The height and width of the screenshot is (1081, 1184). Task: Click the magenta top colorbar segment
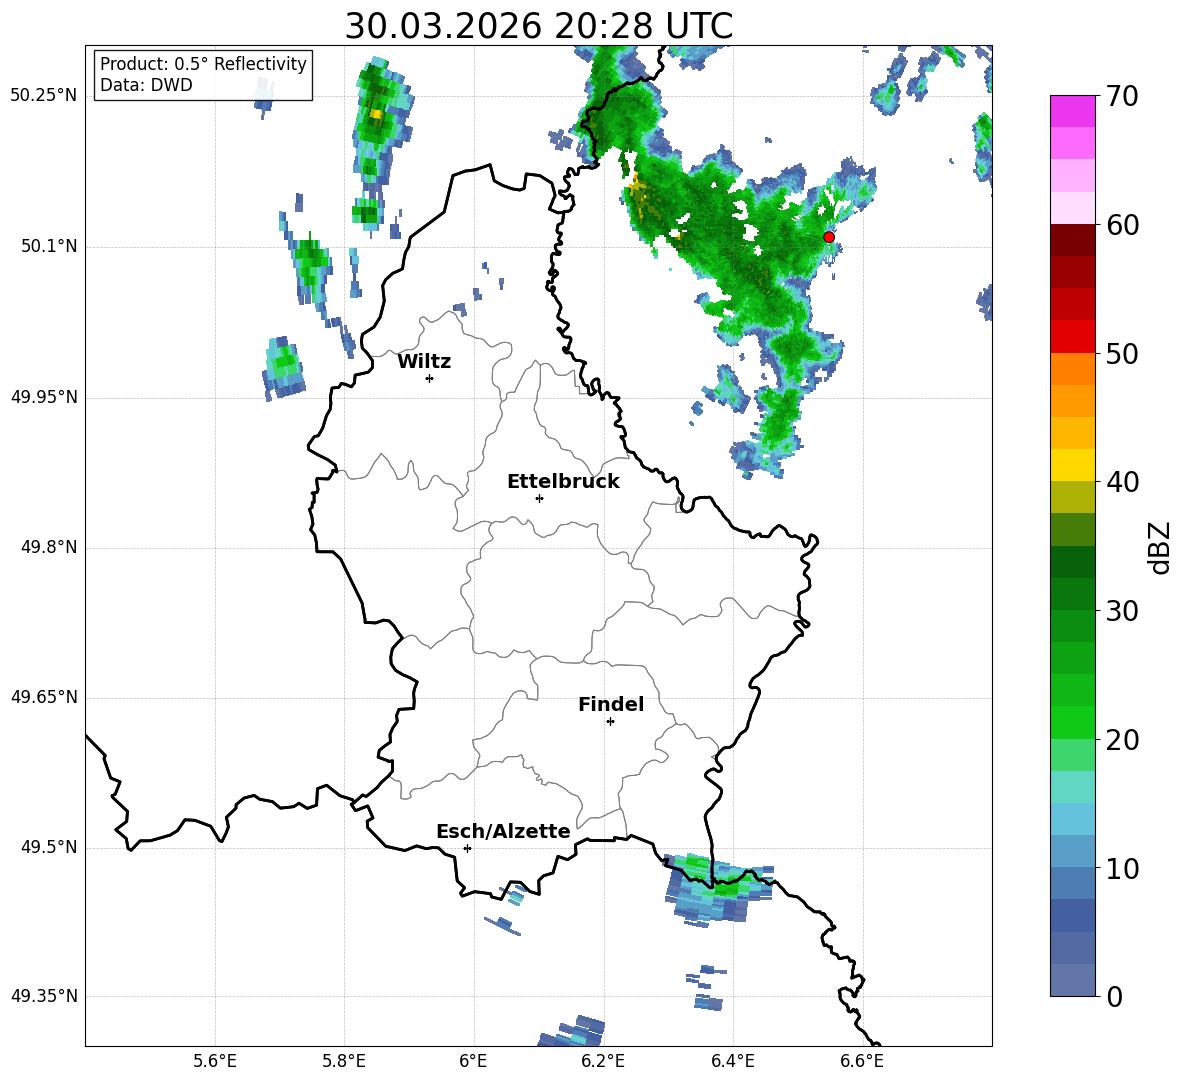pyautogui.click(x=1072, y=111)
